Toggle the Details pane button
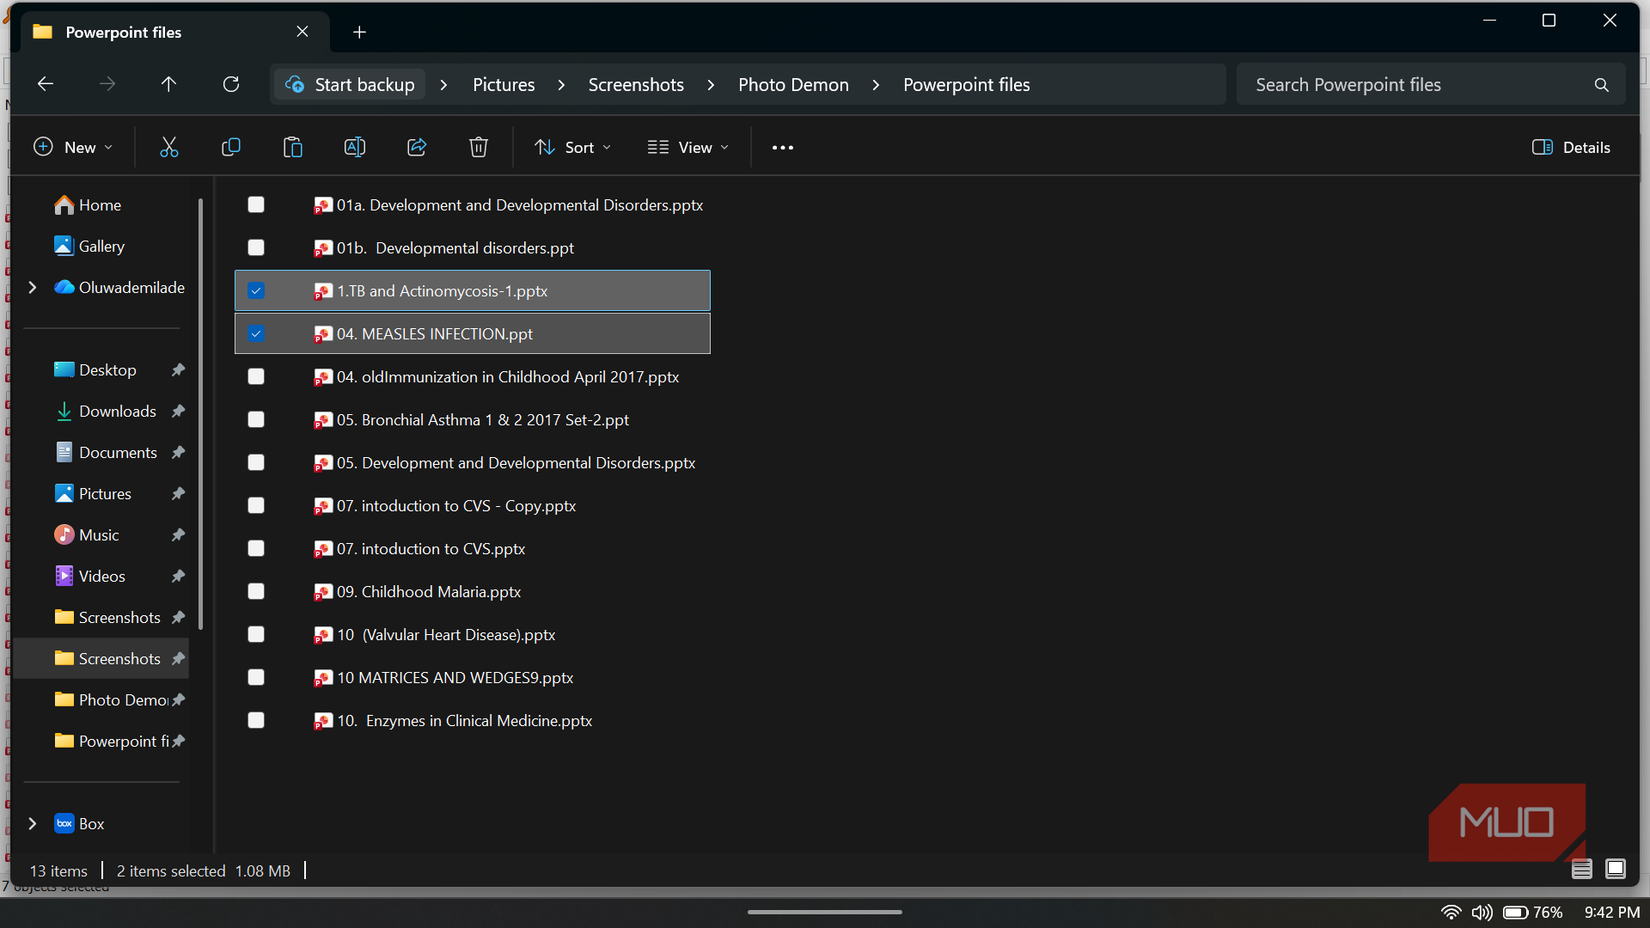This screenshot has height=928, width=1650. click(x=1571, y=147)
